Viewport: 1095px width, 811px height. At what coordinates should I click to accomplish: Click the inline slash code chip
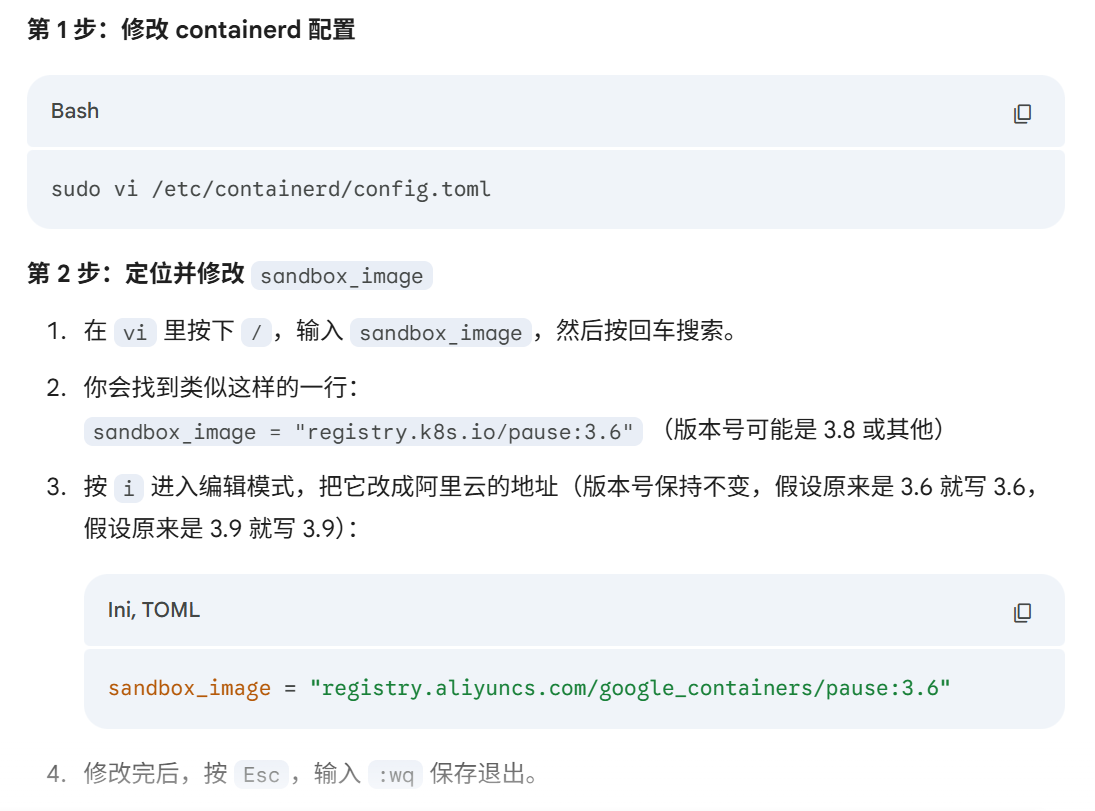(256, 333)
